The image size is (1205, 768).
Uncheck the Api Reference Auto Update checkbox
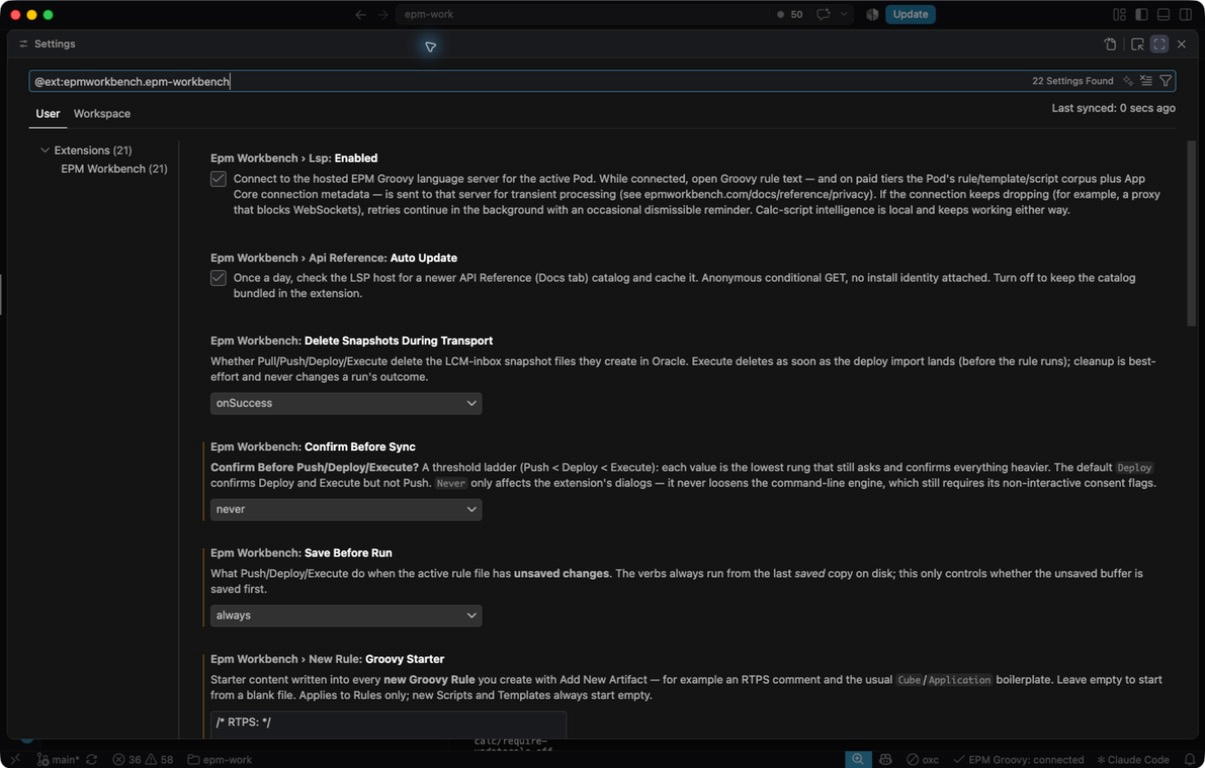218,278
